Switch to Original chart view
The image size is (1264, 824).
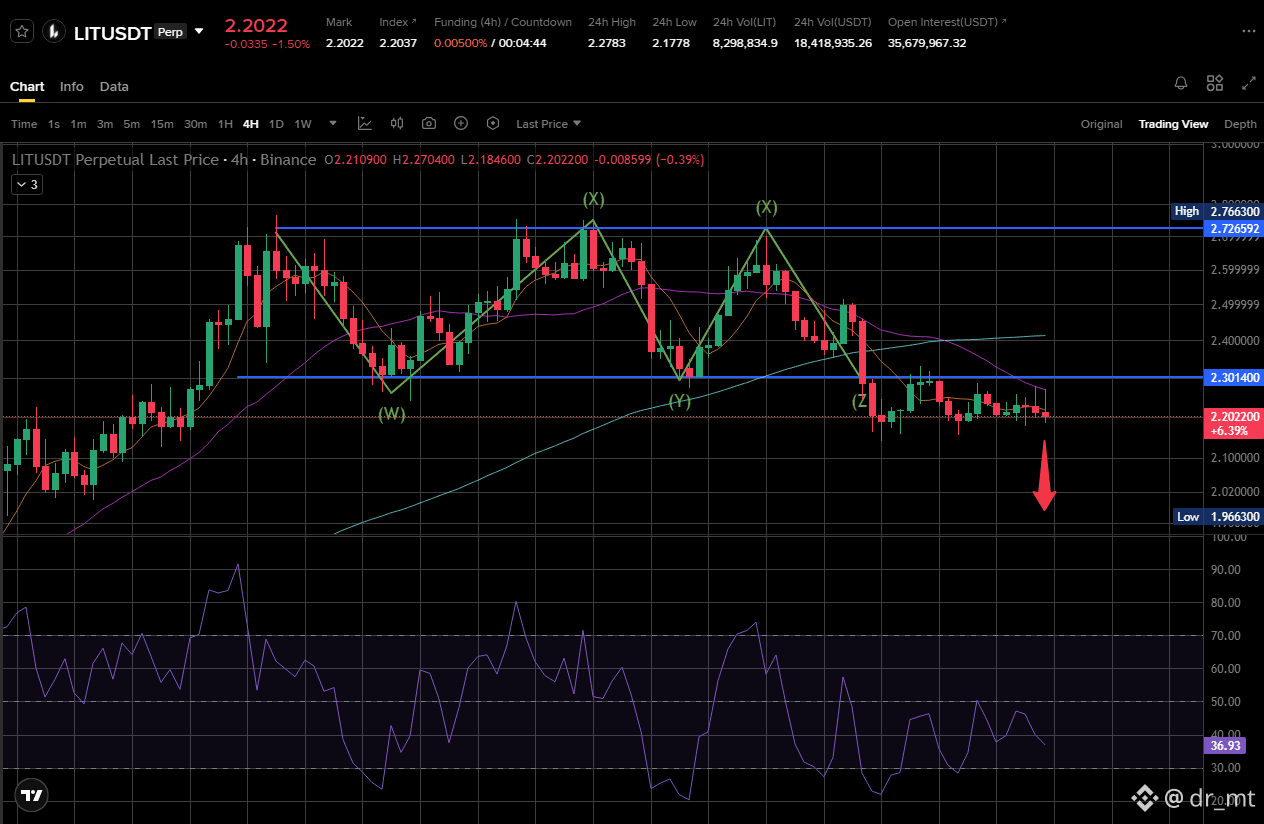[x=1101, y=124]
